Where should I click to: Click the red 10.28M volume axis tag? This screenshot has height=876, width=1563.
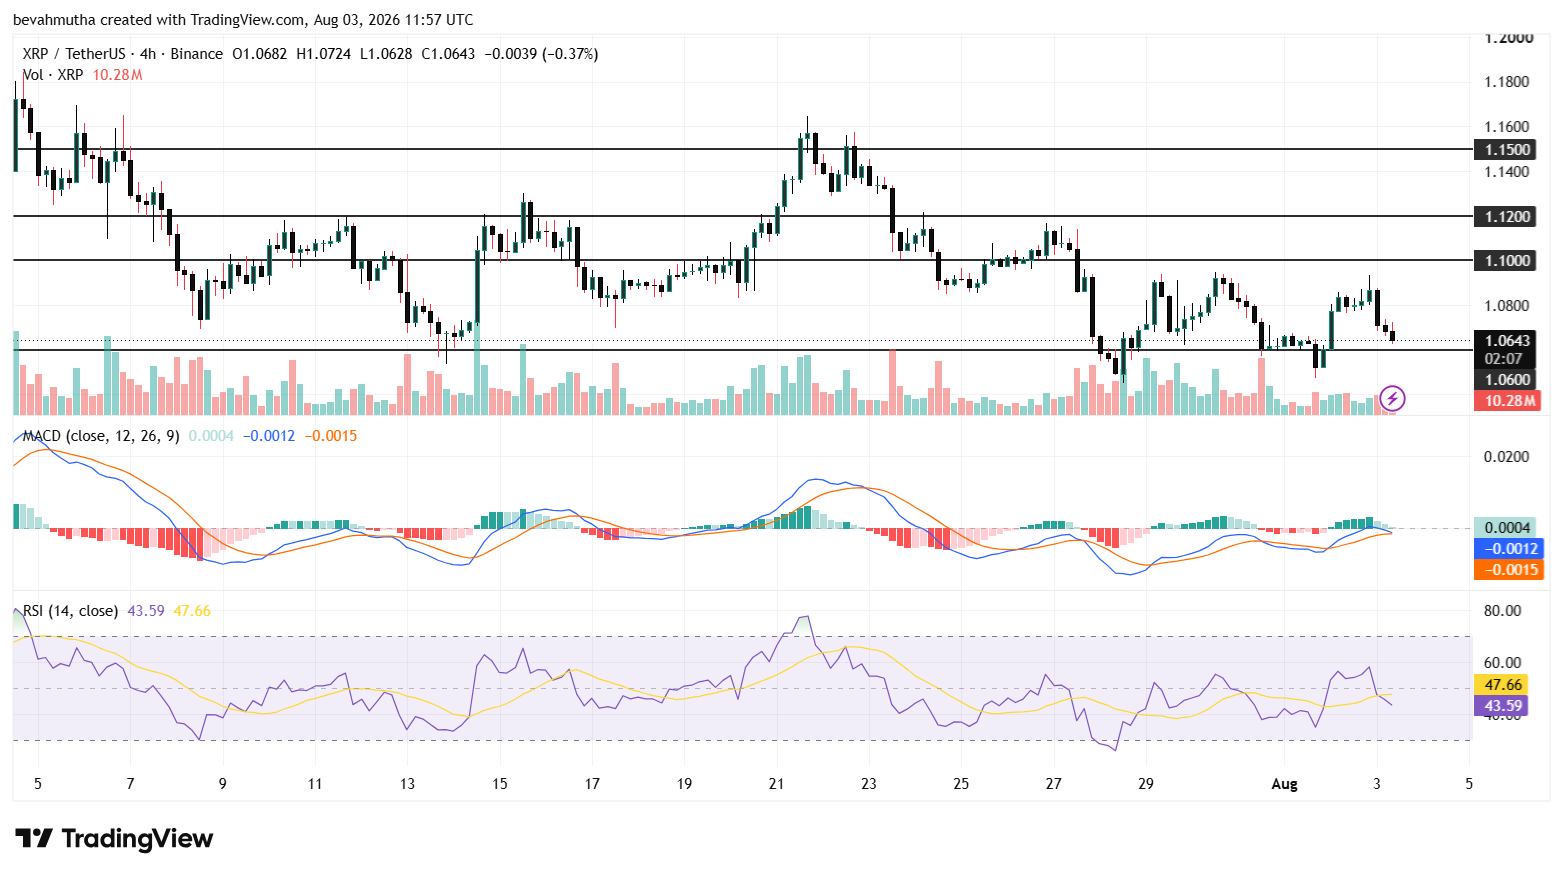pos(1507,401)
